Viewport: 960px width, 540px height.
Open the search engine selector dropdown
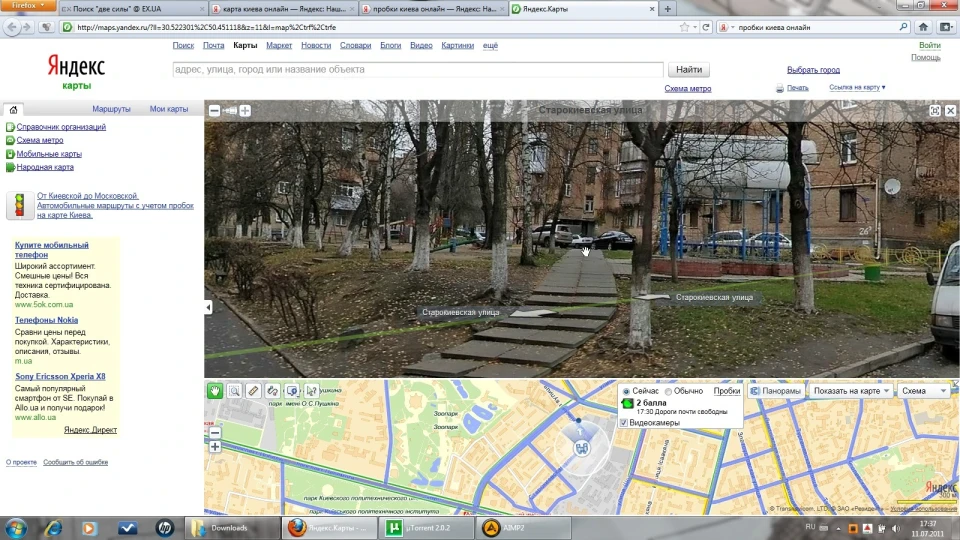point(726,27)
